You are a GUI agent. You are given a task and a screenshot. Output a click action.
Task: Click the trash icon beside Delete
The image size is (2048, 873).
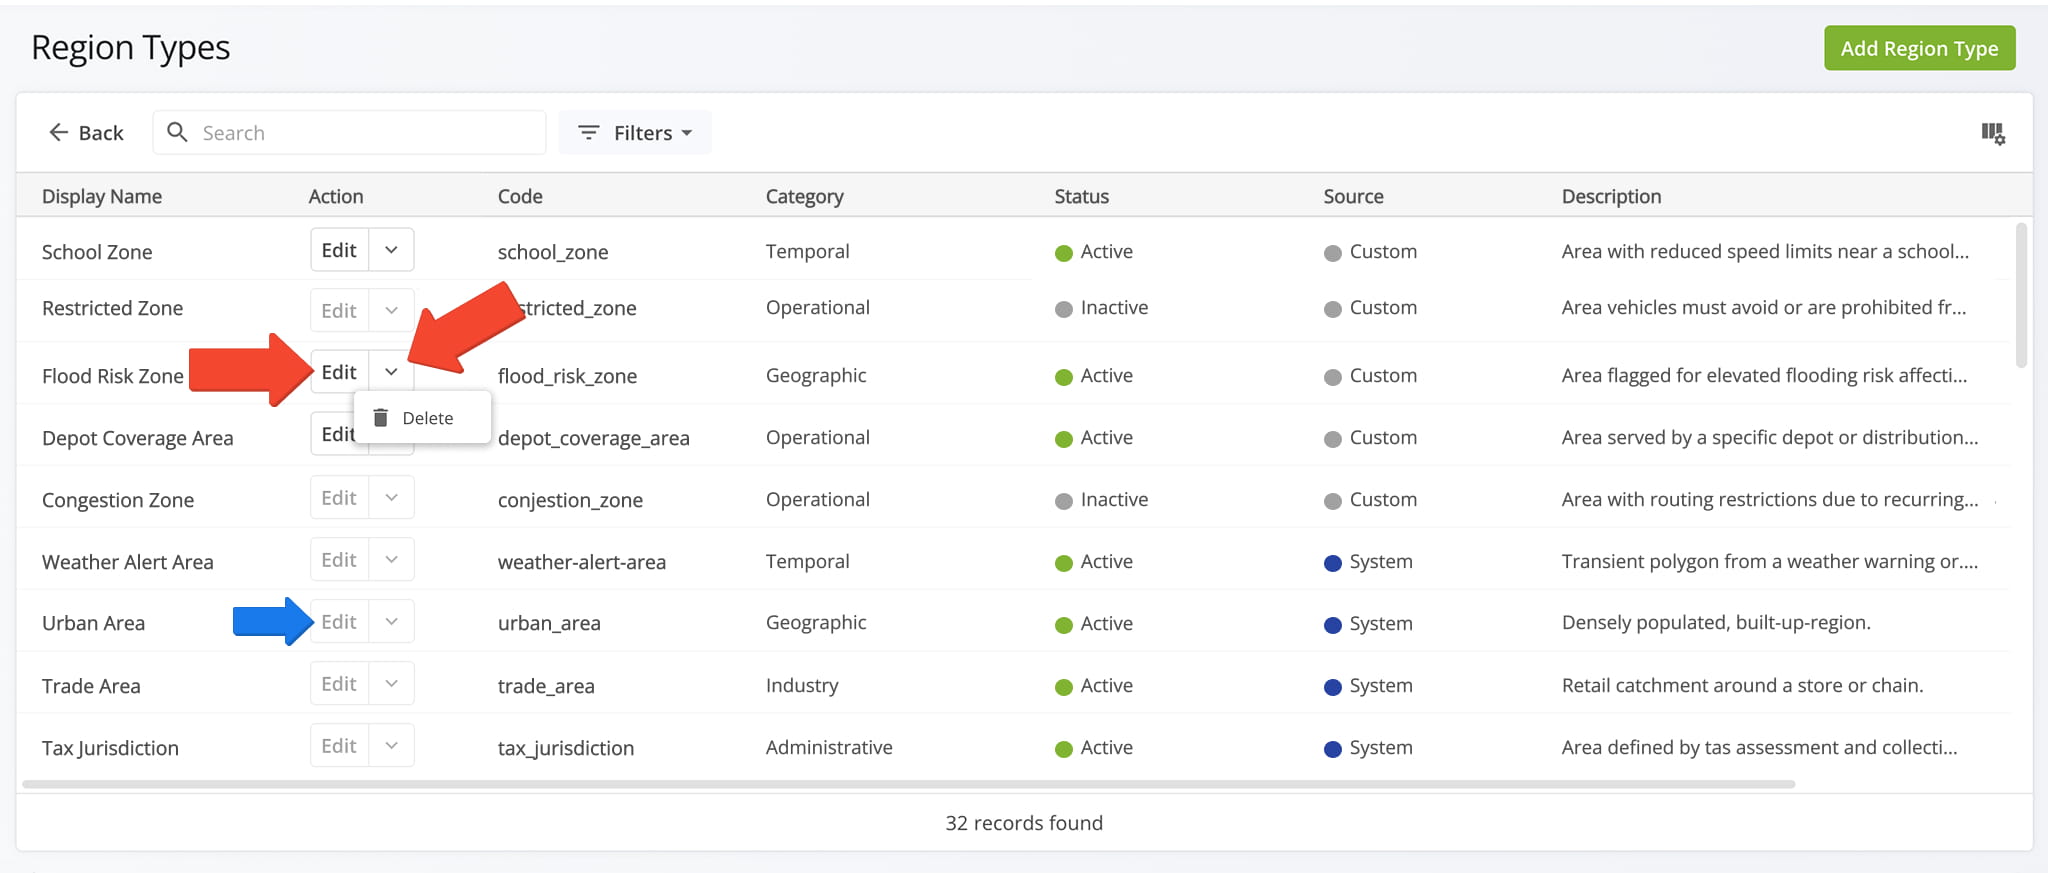(380, 418)
